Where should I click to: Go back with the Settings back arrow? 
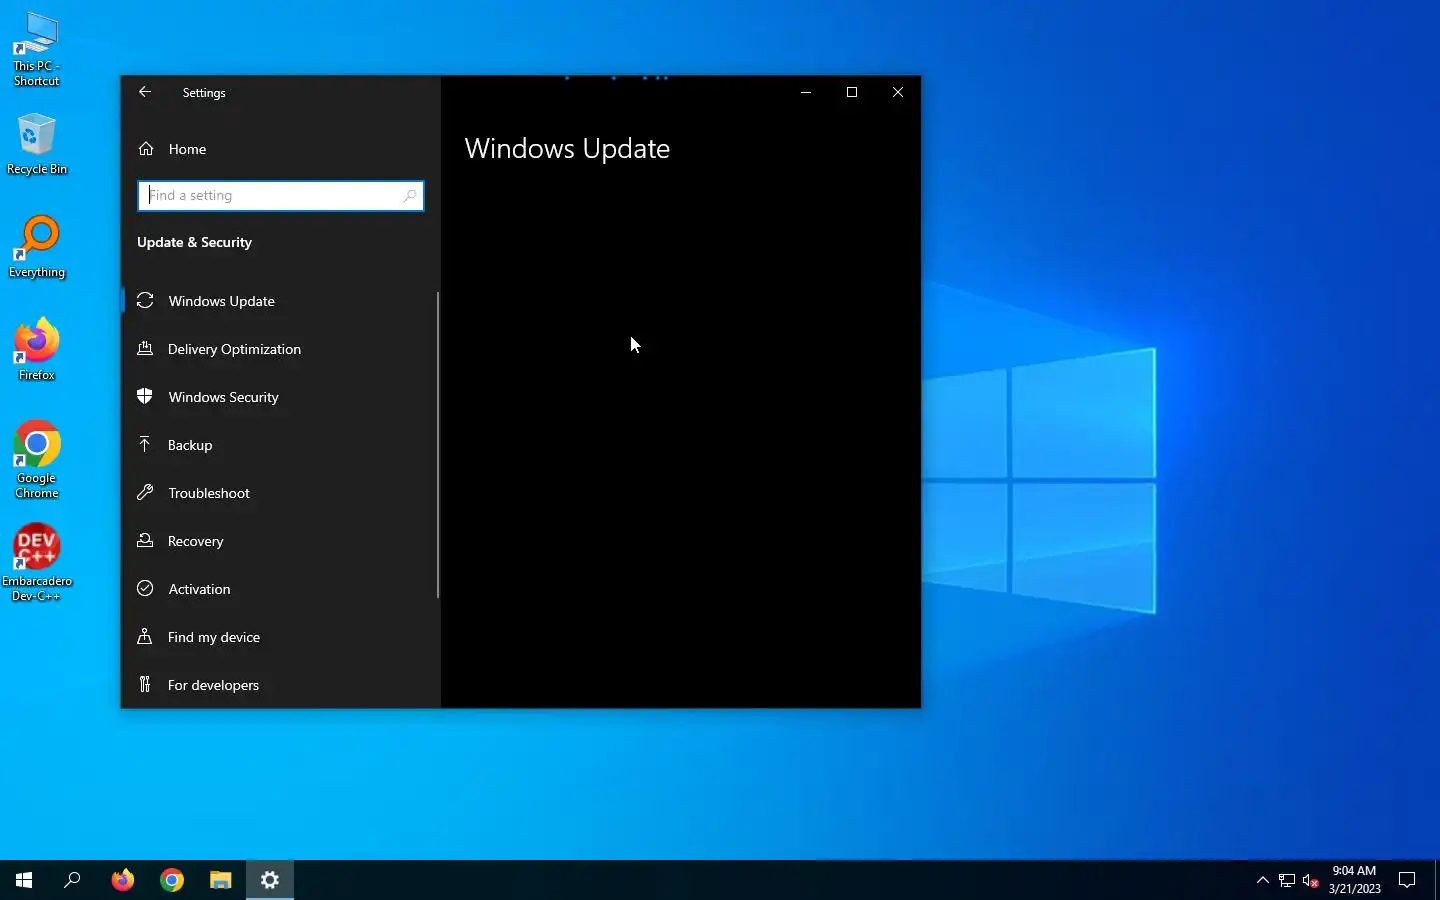pos(145,92)
